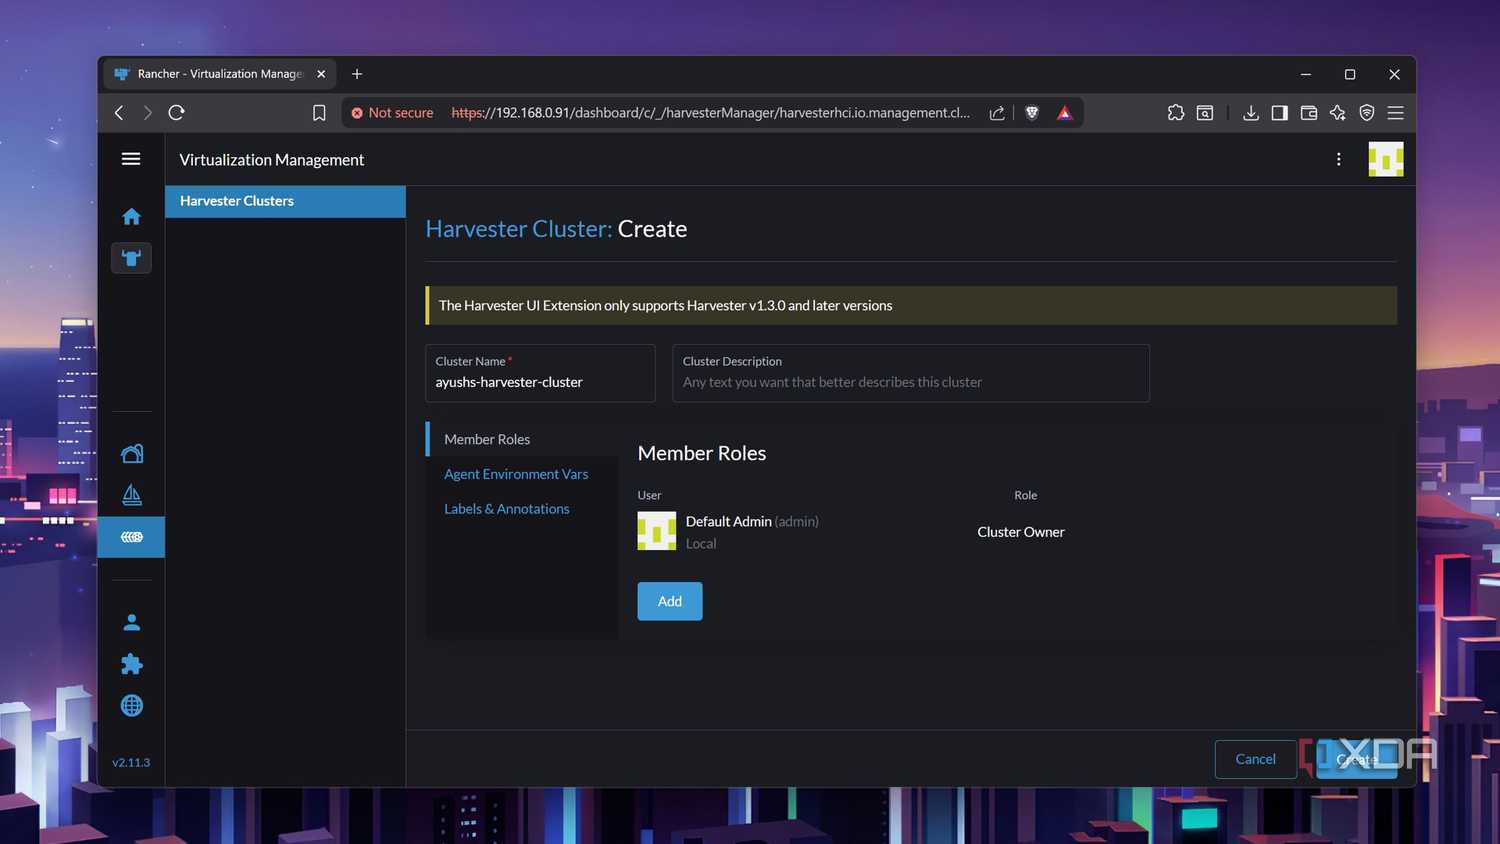This screenshot has width=1500, height=844.
Task: Open Leo AI sparkle icon
Action: tap(1338, 113)
